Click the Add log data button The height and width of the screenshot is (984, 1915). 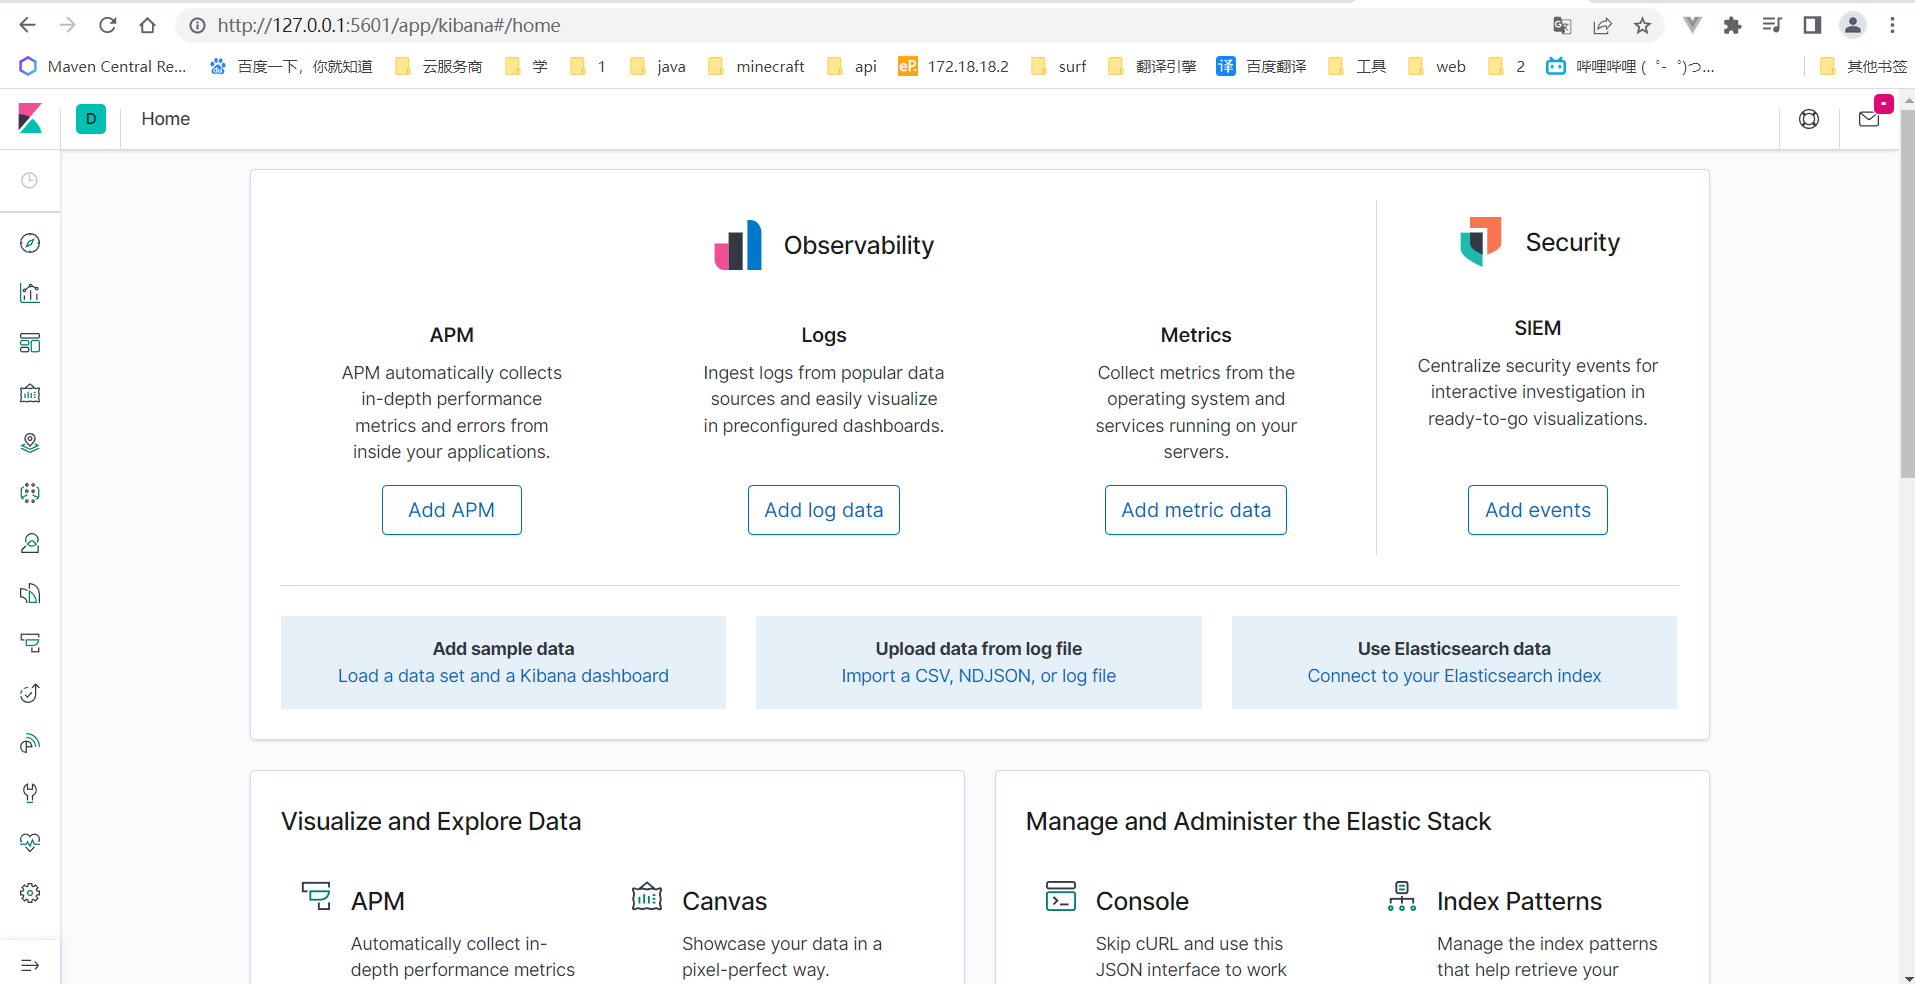(824, 510)
